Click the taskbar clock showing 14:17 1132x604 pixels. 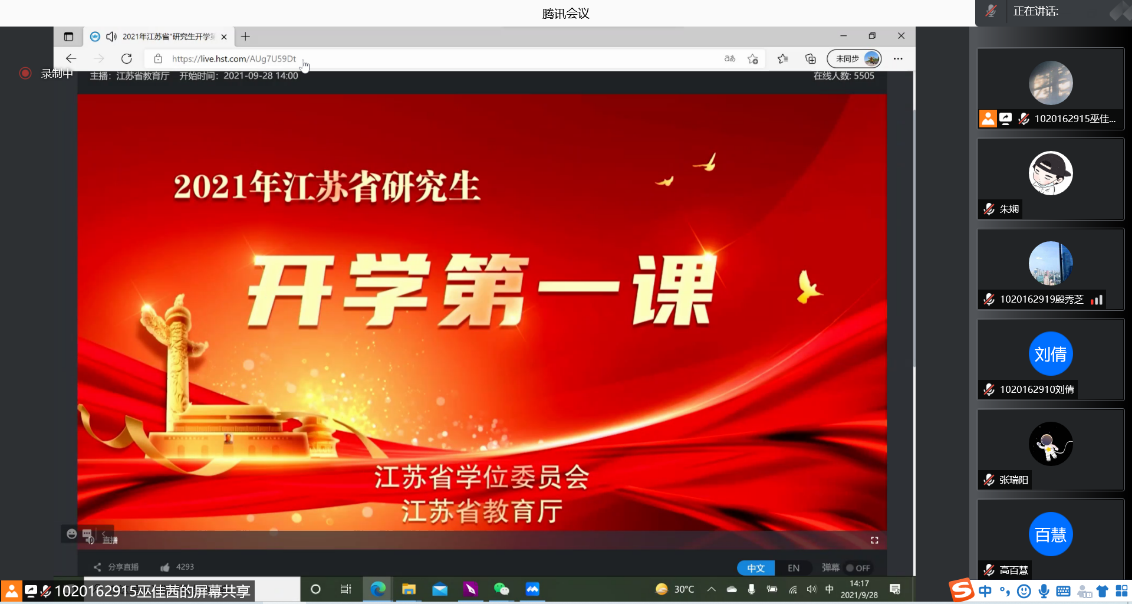[859, 589]
